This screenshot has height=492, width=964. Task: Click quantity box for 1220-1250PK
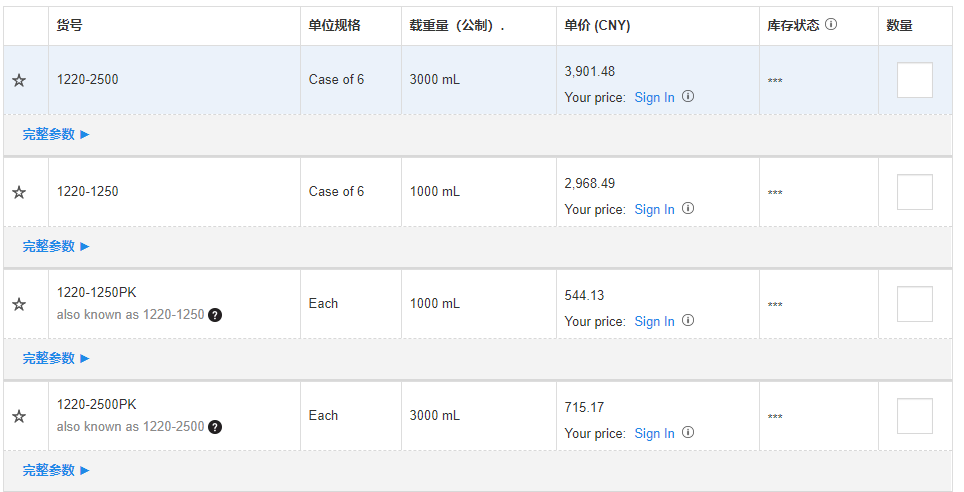914,304
